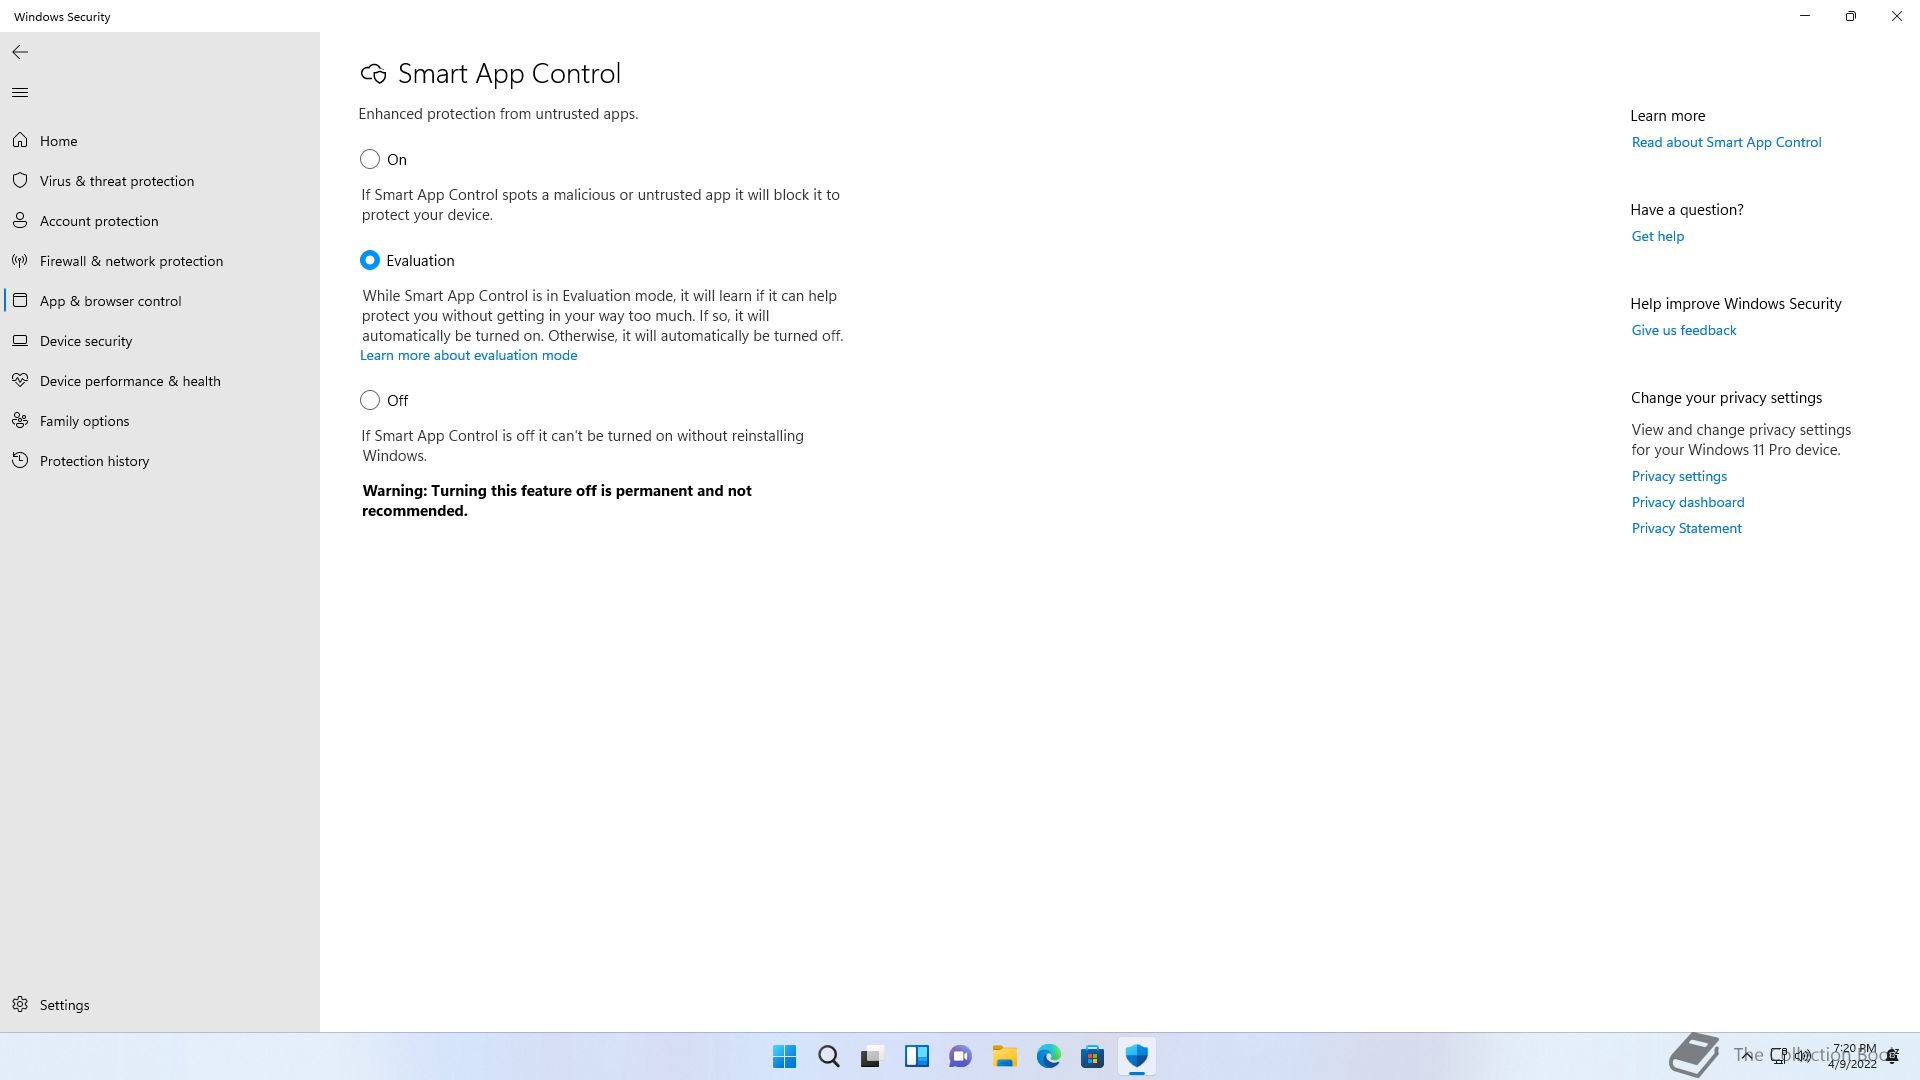Open Task View from the taskbar
Viewport: 1920px width, 1080px height.
click(873, 1056)
